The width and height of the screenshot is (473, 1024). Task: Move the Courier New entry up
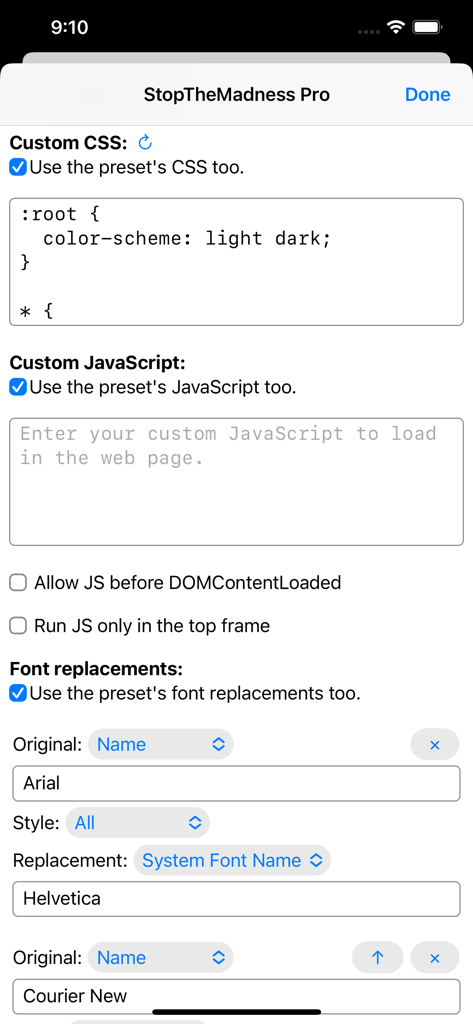[377, 957]
